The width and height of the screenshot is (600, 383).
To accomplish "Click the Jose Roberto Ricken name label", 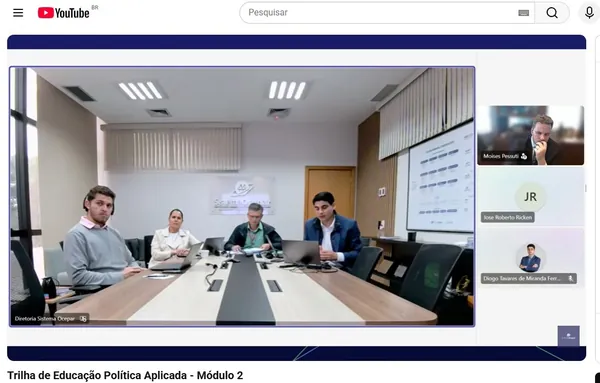I will click(507, 217).
